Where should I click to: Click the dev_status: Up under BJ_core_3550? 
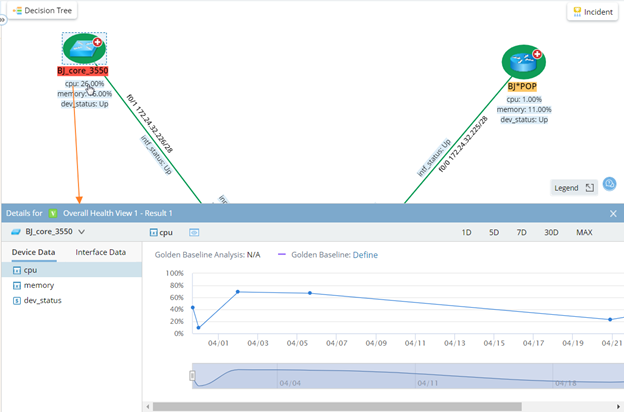(x=84, y=104)
